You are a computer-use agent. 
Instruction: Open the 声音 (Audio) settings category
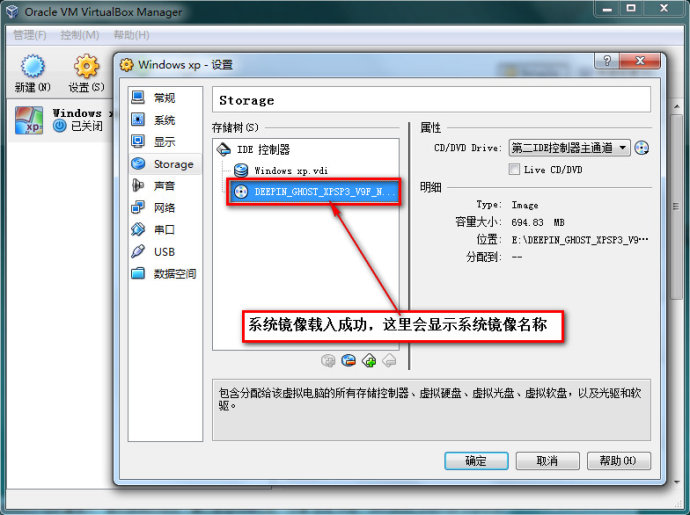tap(165, 186)
